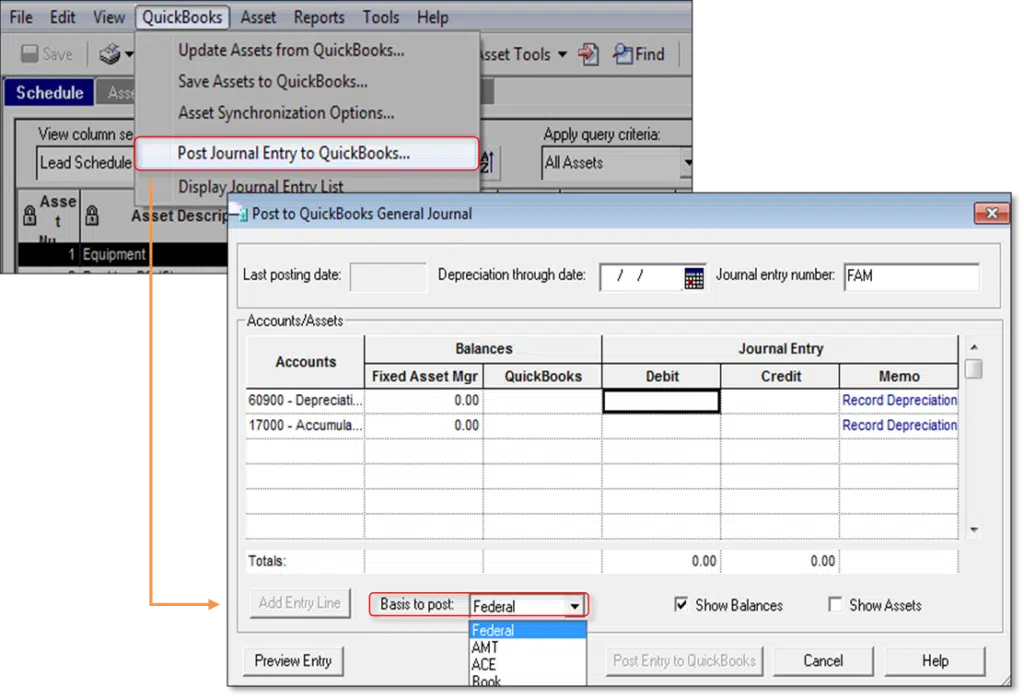The height and width of the screenshot is (699, 1024).
Task: Open the File menu
Action: (21, 17)
